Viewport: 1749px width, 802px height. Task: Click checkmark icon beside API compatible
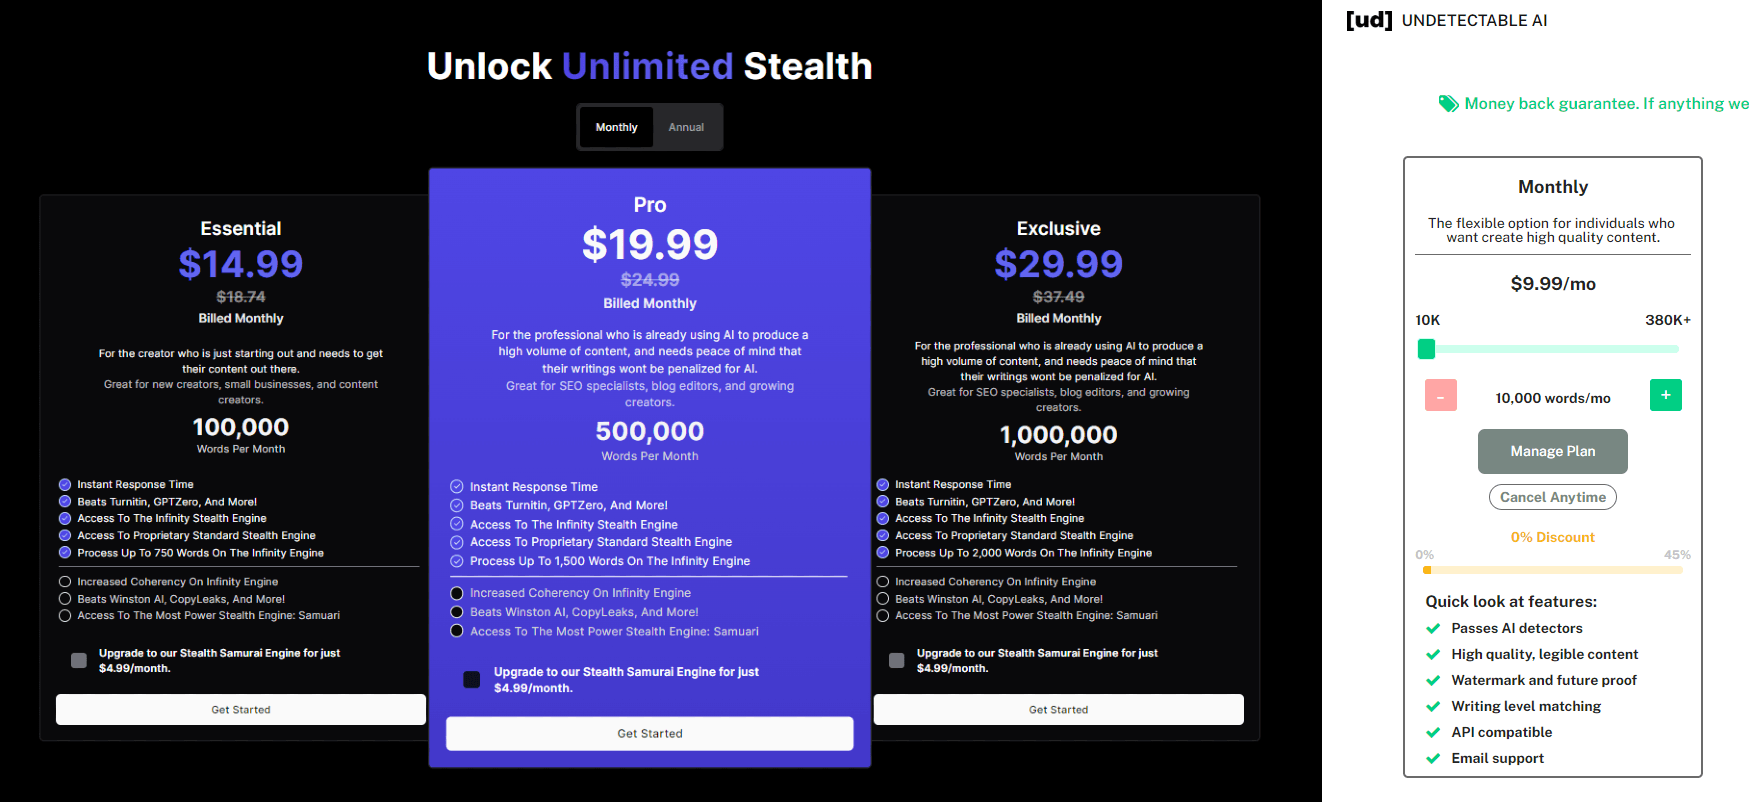coord(1433,732)
